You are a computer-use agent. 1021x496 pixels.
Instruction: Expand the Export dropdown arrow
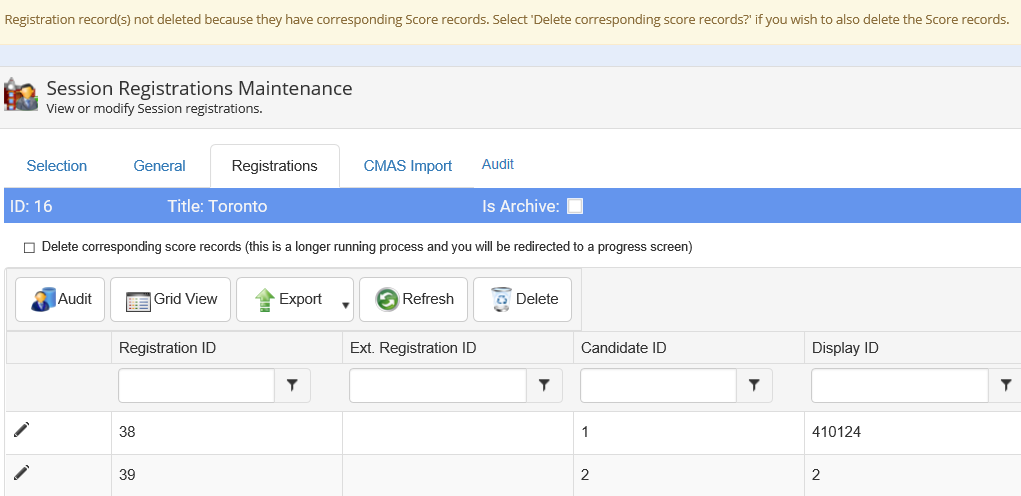tap(346, 306)
